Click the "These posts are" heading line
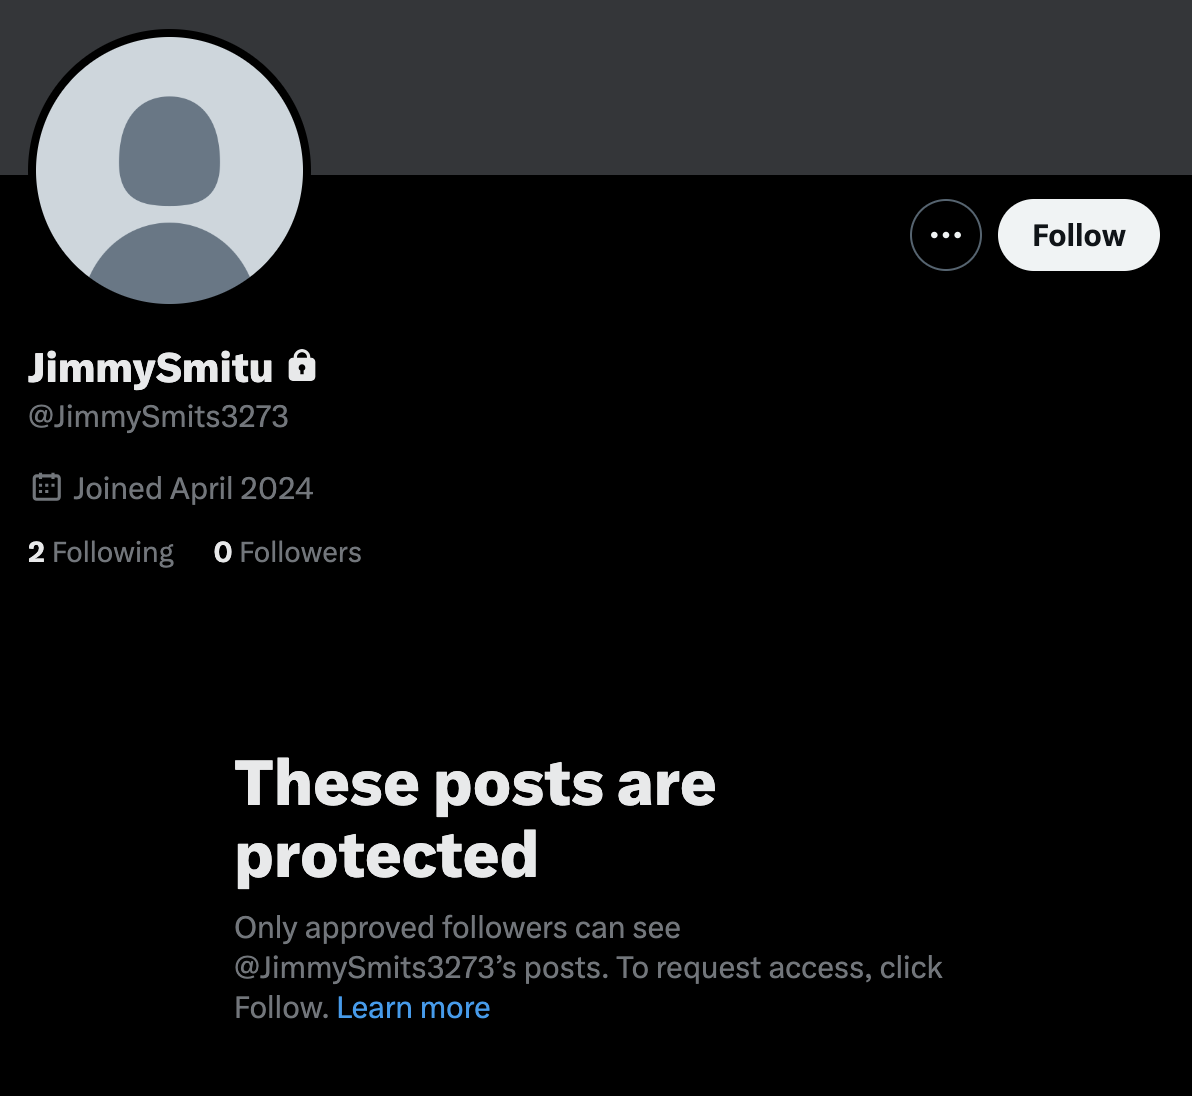 [475, 783]
